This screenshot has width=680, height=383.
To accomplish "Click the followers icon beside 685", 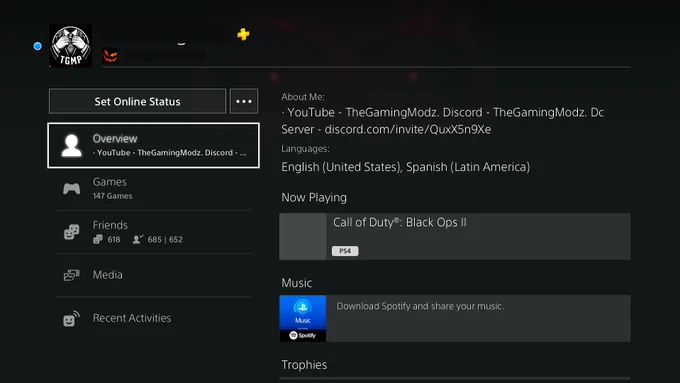I will pyautogui.click(x=138, y=239).
